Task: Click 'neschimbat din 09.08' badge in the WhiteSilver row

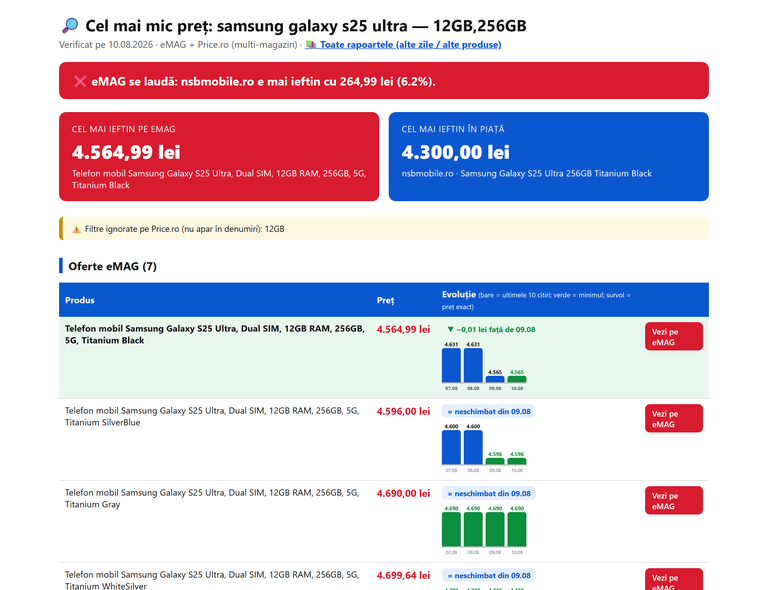Action: pyautogui.click(x=489, y=575)
